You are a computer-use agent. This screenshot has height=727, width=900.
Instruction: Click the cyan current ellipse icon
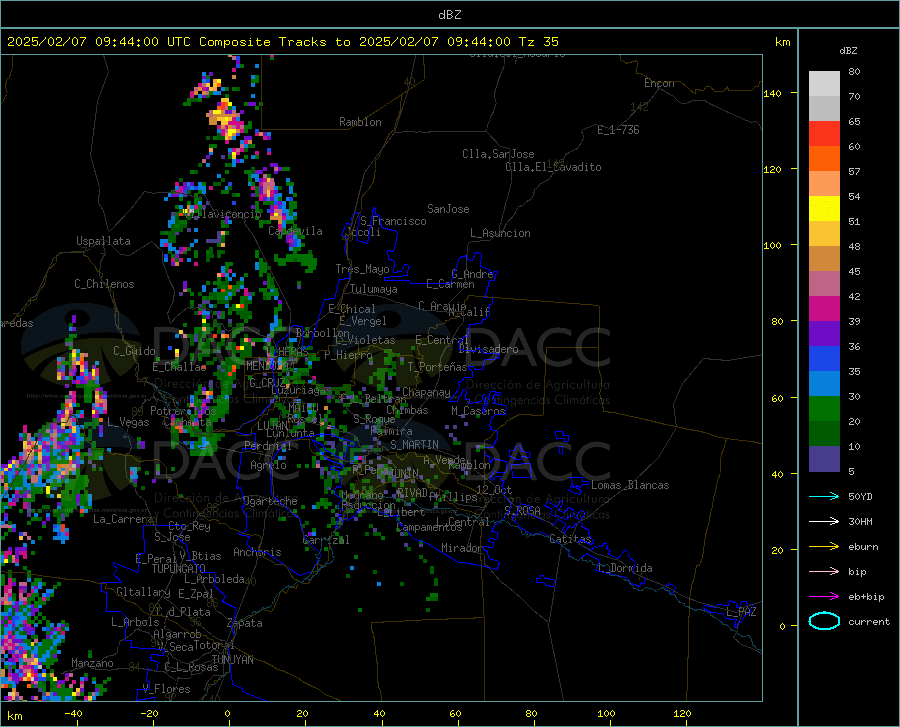coord(824,621)
